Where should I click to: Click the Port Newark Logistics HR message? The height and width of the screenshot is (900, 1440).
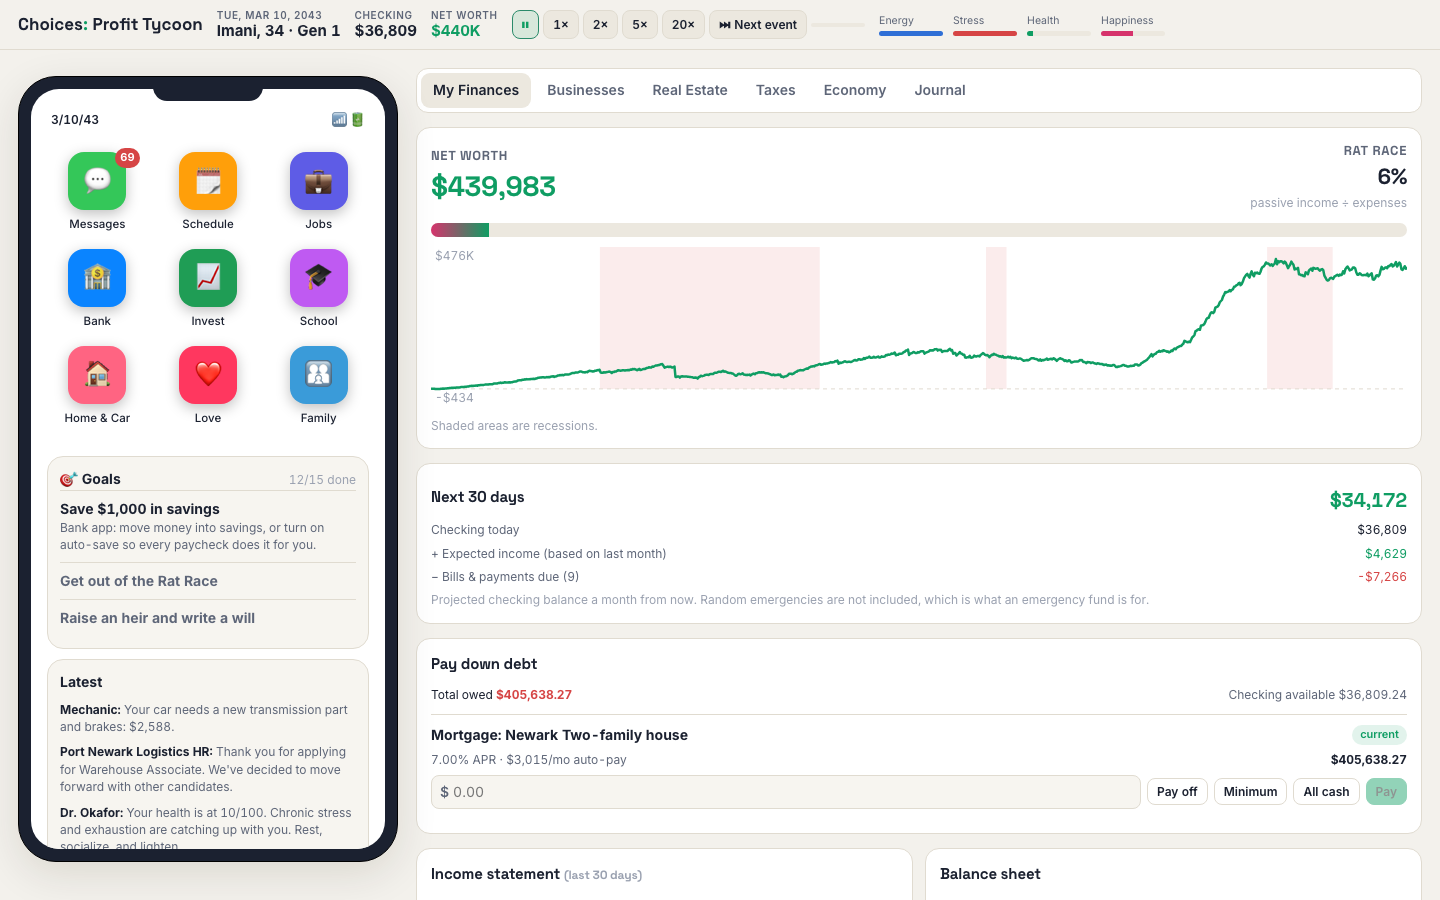[208, 769]
